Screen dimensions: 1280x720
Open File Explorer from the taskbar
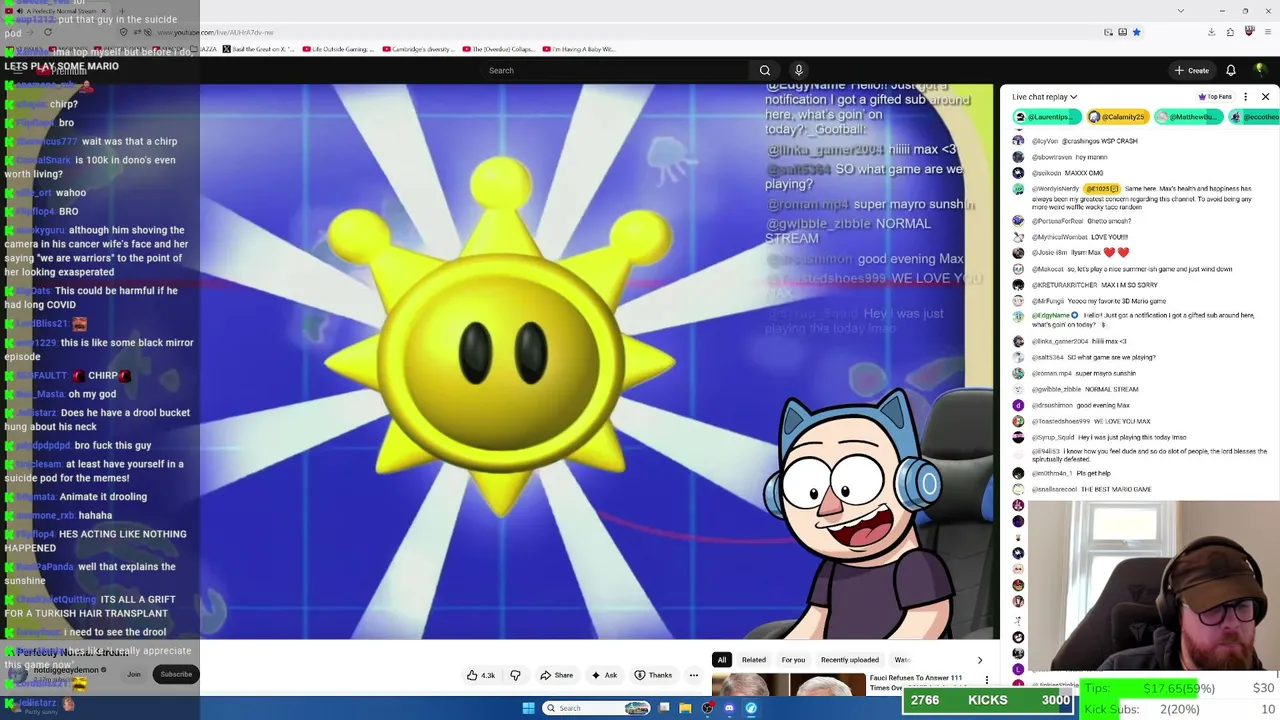pos(685,708)
